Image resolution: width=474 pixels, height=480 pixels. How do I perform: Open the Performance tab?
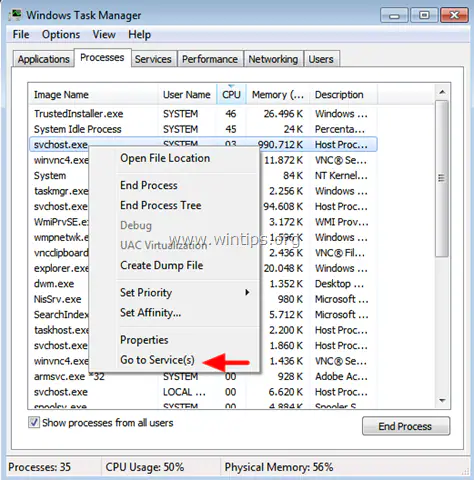click(210, 59)
